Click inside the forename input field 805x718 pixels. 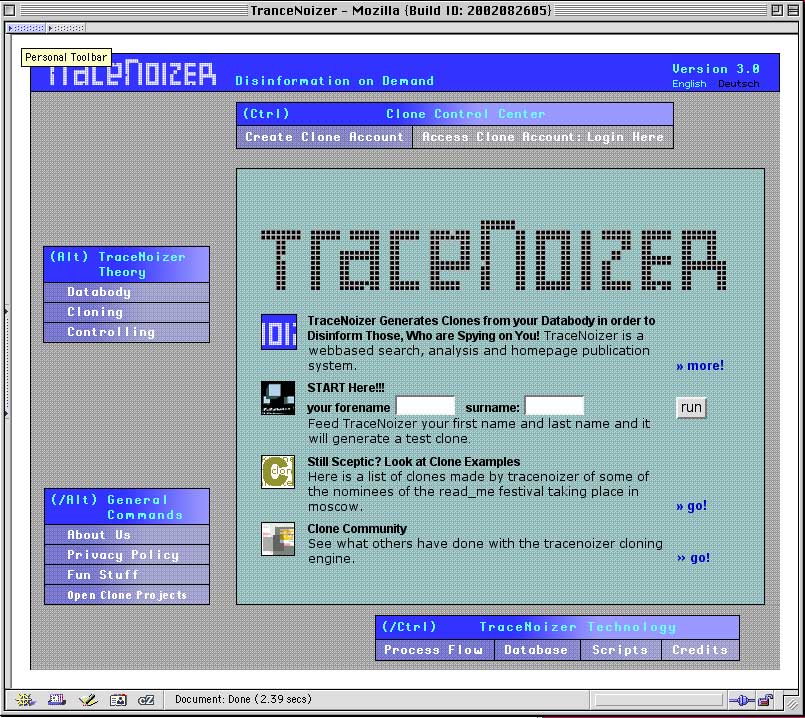coord(425,405)
